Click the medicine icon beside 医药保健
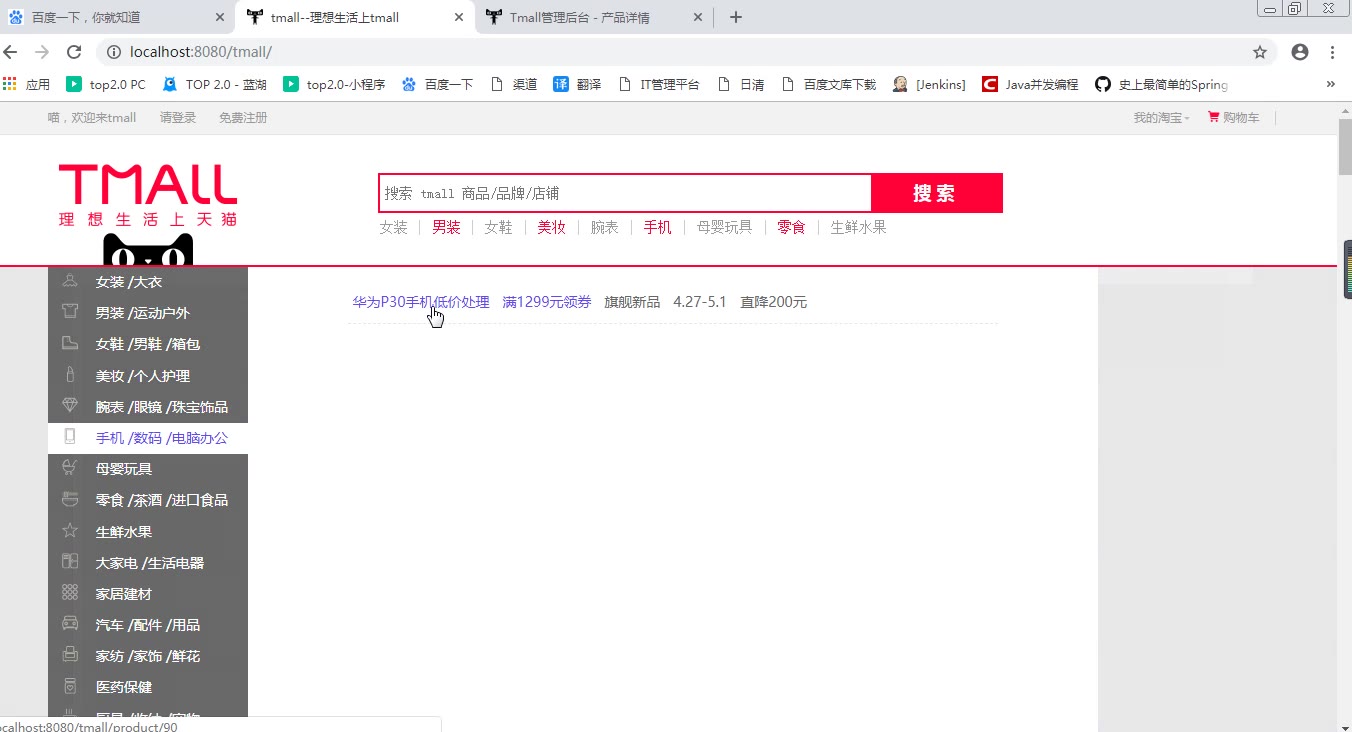The width and height of the screenshot is (1352, 732). [x=70, y=686]
